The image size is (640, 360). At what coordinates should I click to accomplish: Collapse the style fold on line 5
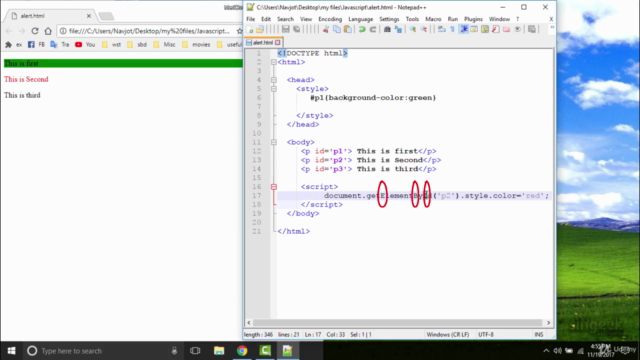274,89
